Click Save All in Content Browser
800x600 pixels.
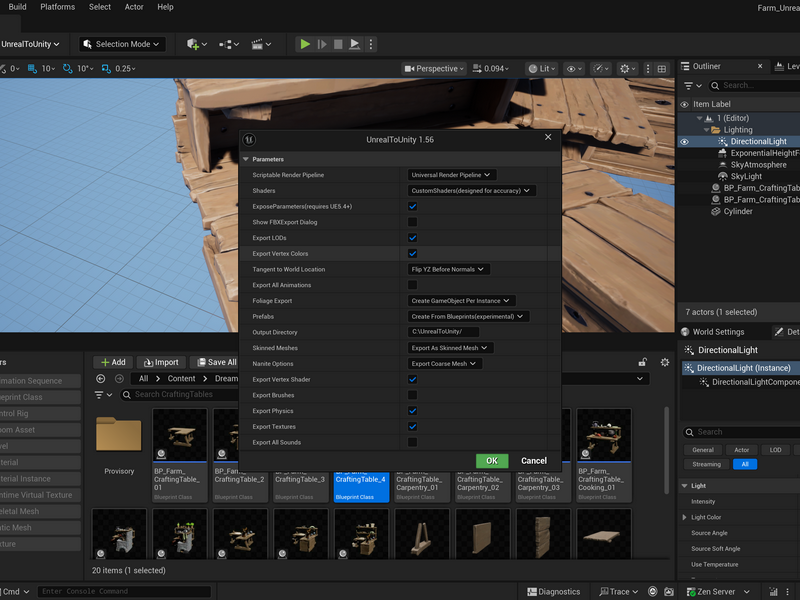coord(217,362)
